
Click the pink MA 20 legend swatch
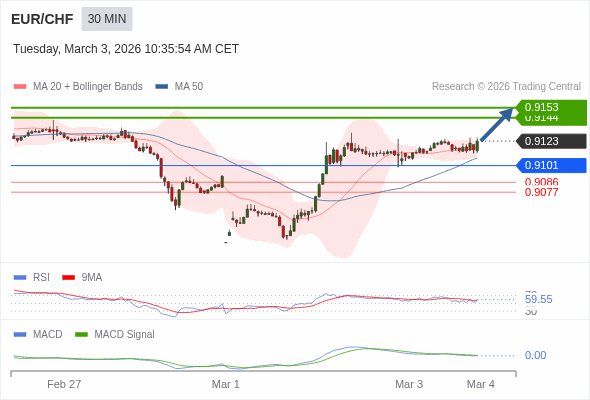20,87
